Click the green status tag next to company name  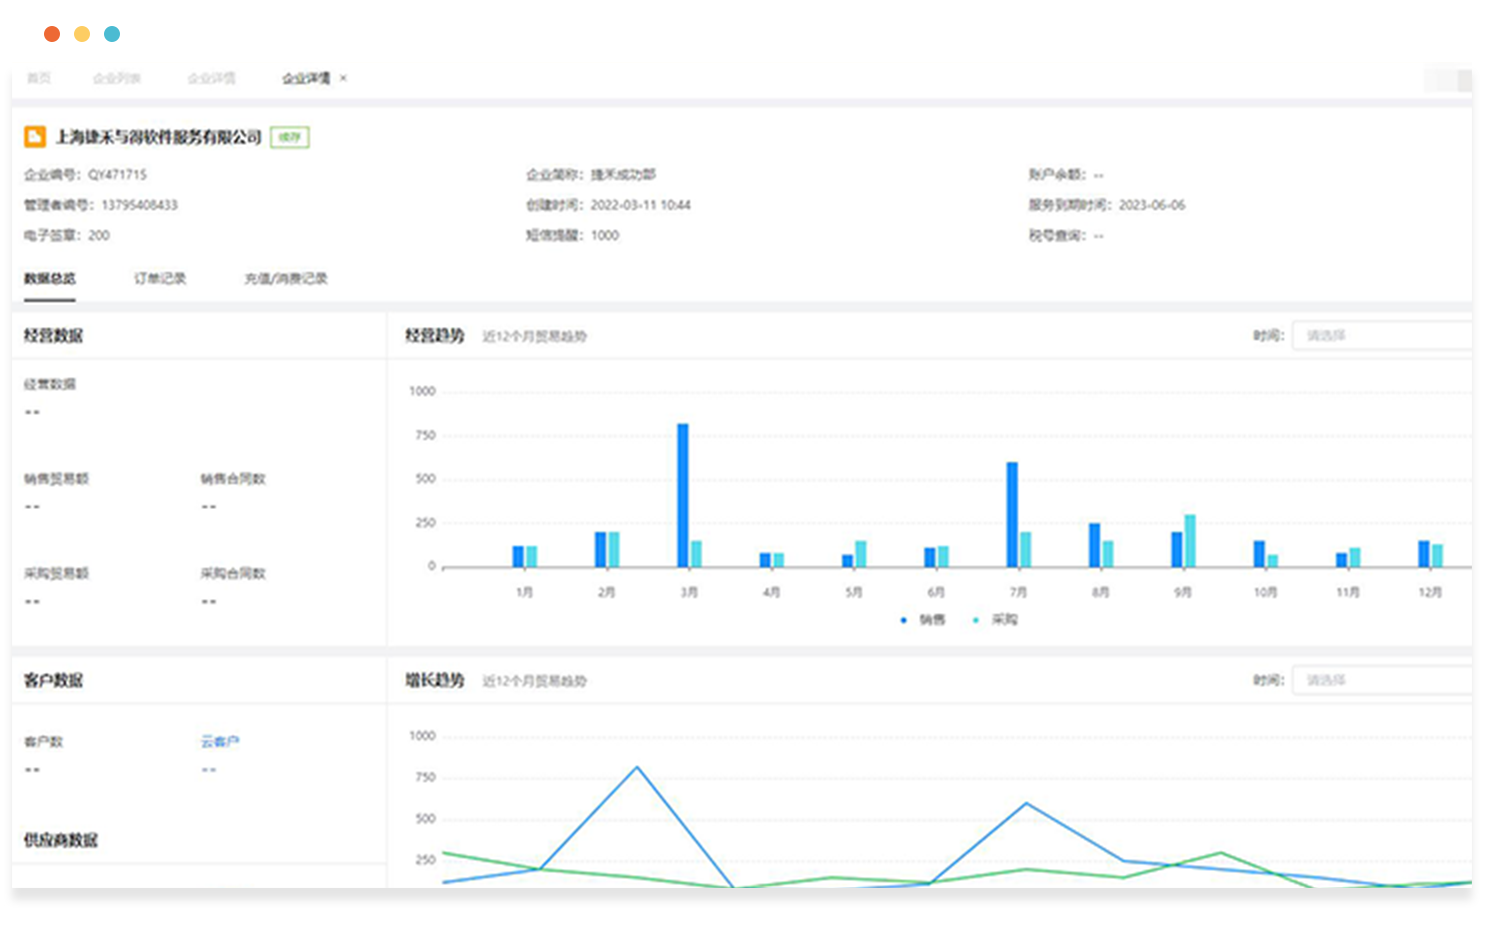290,137
